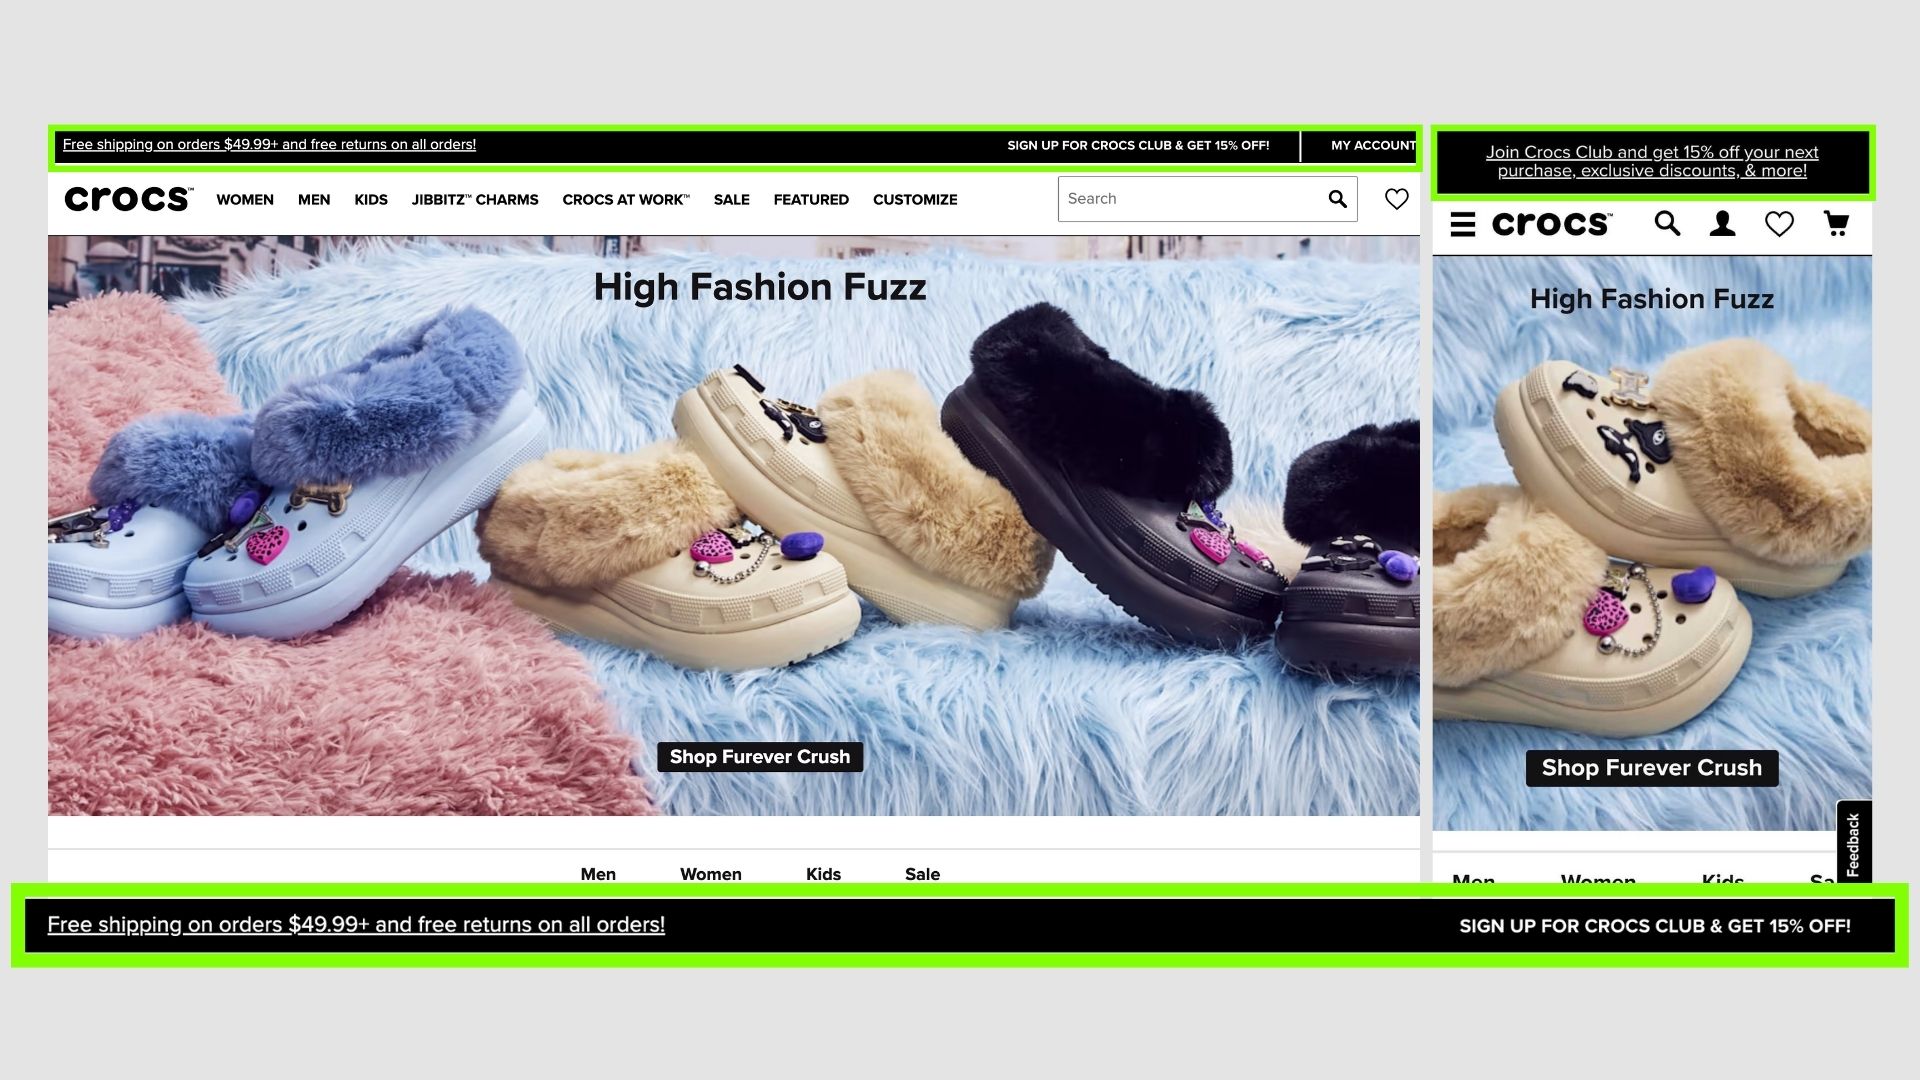
Task: Click the enlarged free shipping link in bottom bar
Action: [356, 925]
